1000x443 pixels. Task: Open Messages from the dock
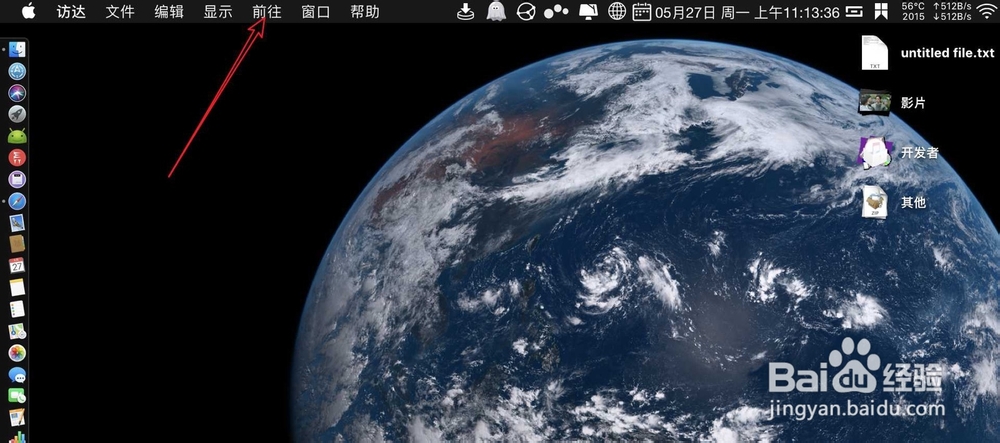pyautogui.click(x=17, y=374)
